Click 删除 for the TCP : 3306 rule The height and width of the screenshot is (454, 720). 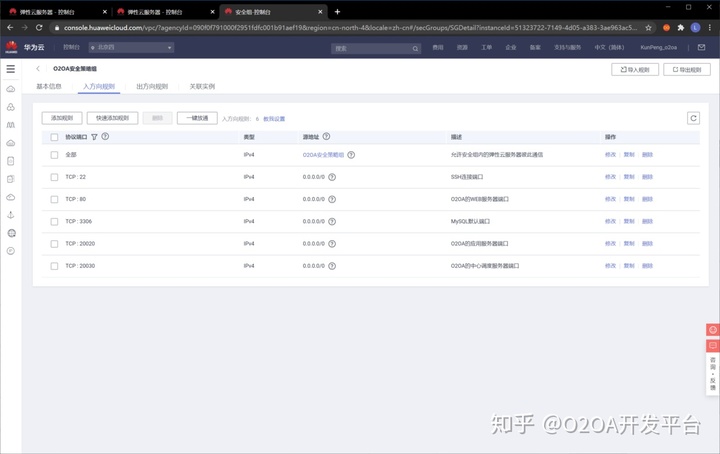tap(647, 221)
